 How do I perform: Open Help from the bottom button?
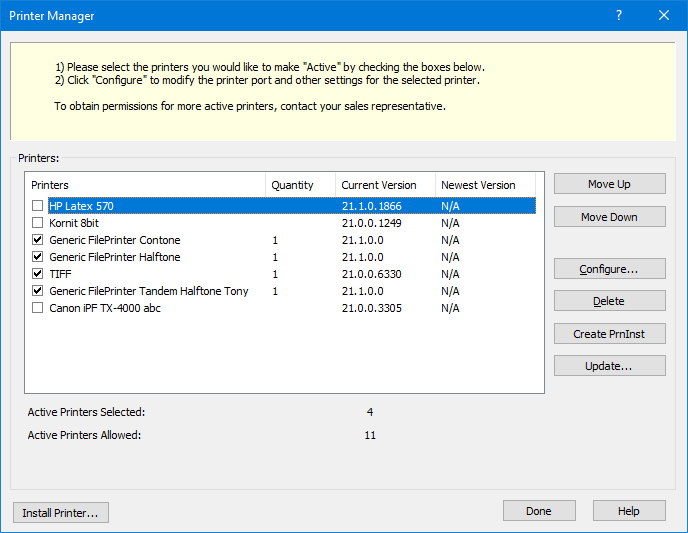(x=628, y=511)
